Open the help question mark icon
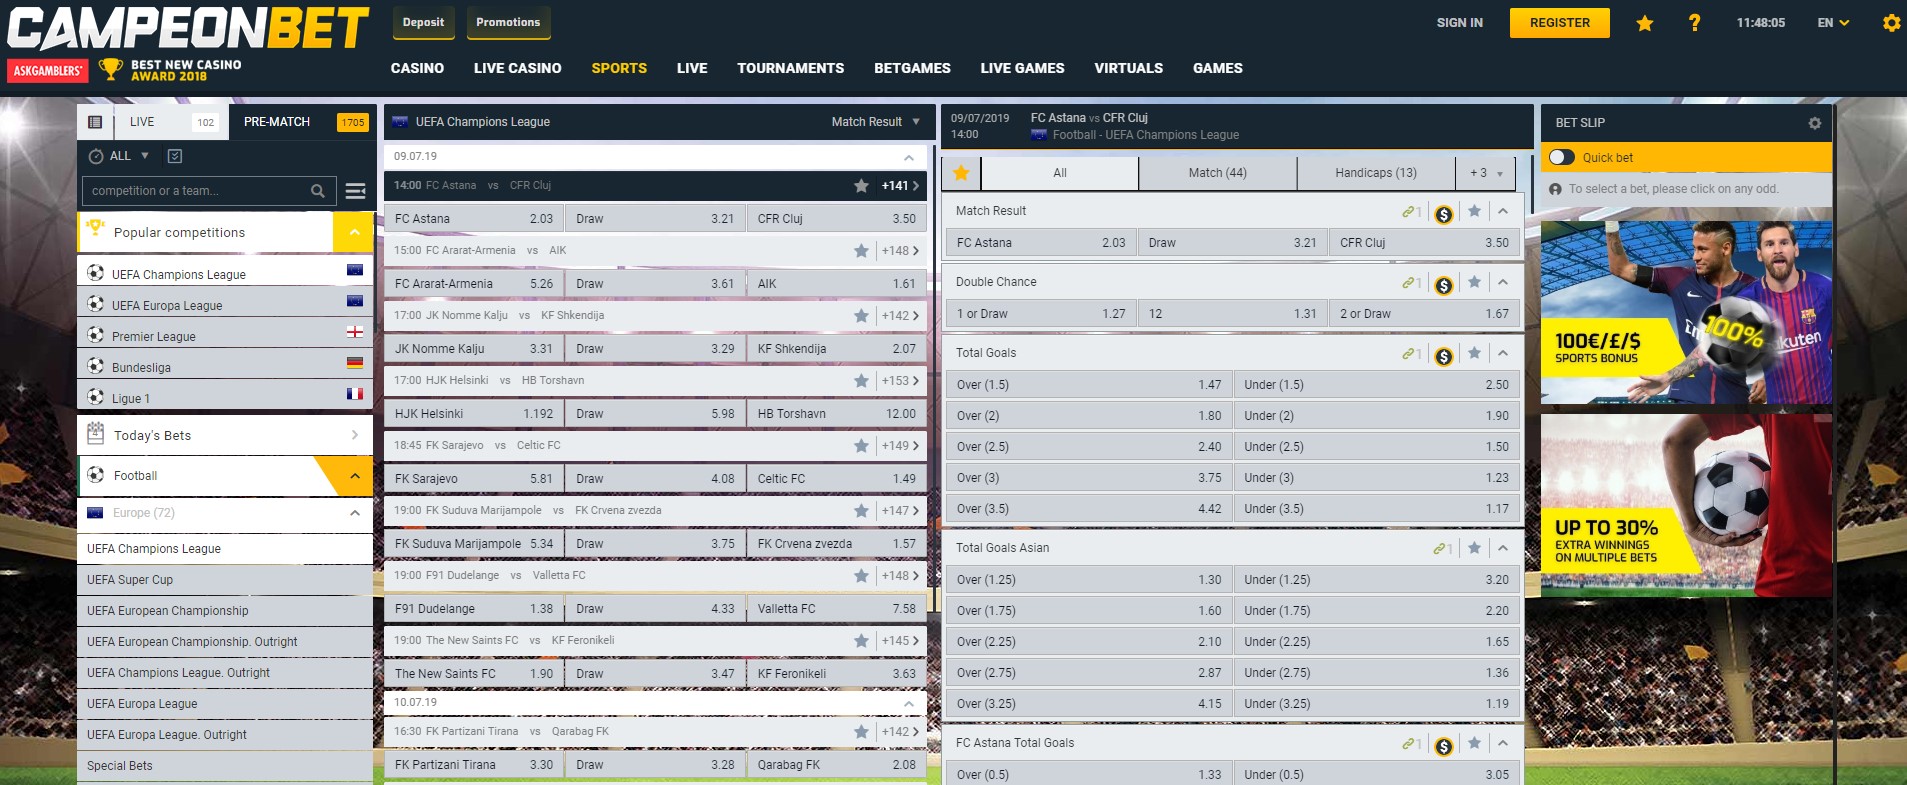This screenshot has width=1907, height=785. pyautogui.click(x=1694, y=23)
